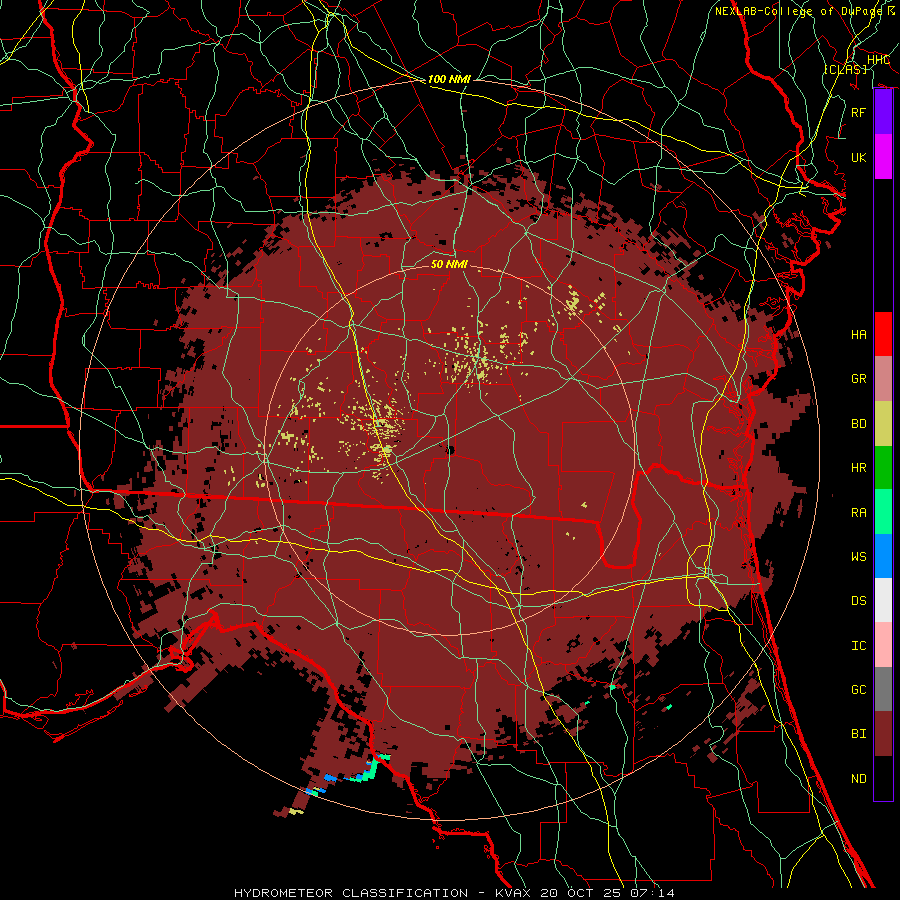Image resolution: width=900 pixels, height=900 pixels.
Task: Click the WS blue legend swatch
Action: pyautogui.click(x=883, y=556)
